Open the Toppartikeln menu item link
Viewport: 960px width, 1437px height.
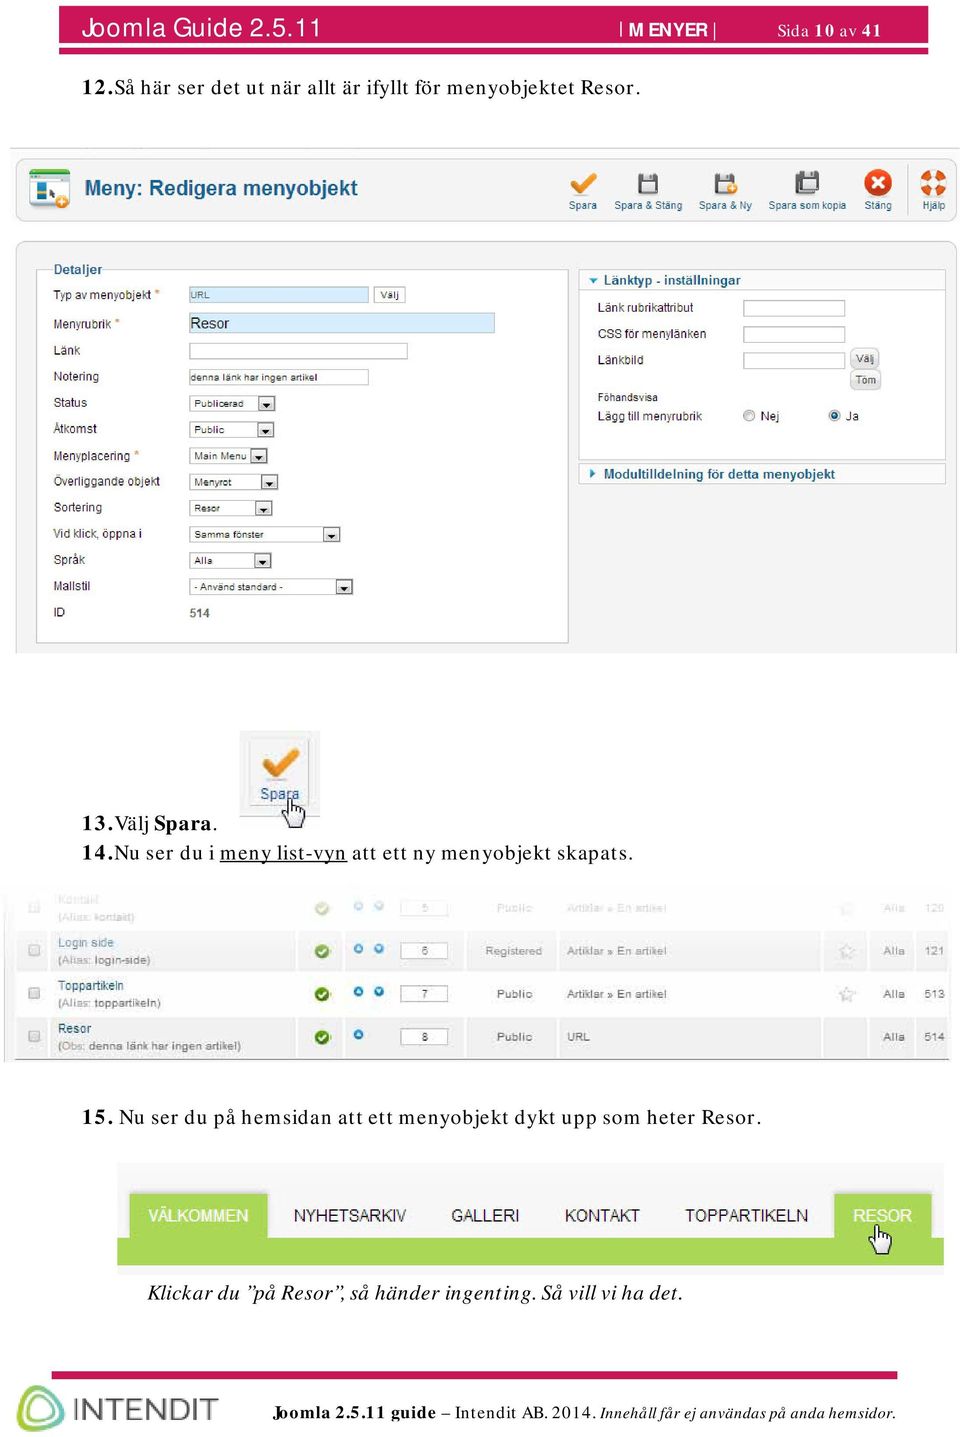coord(91,986)
